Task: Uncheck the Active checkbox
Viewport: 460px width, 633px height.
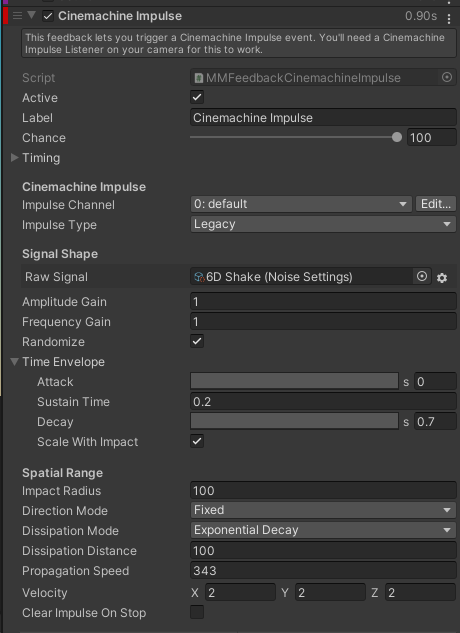Action: click(x=197, y=97)
